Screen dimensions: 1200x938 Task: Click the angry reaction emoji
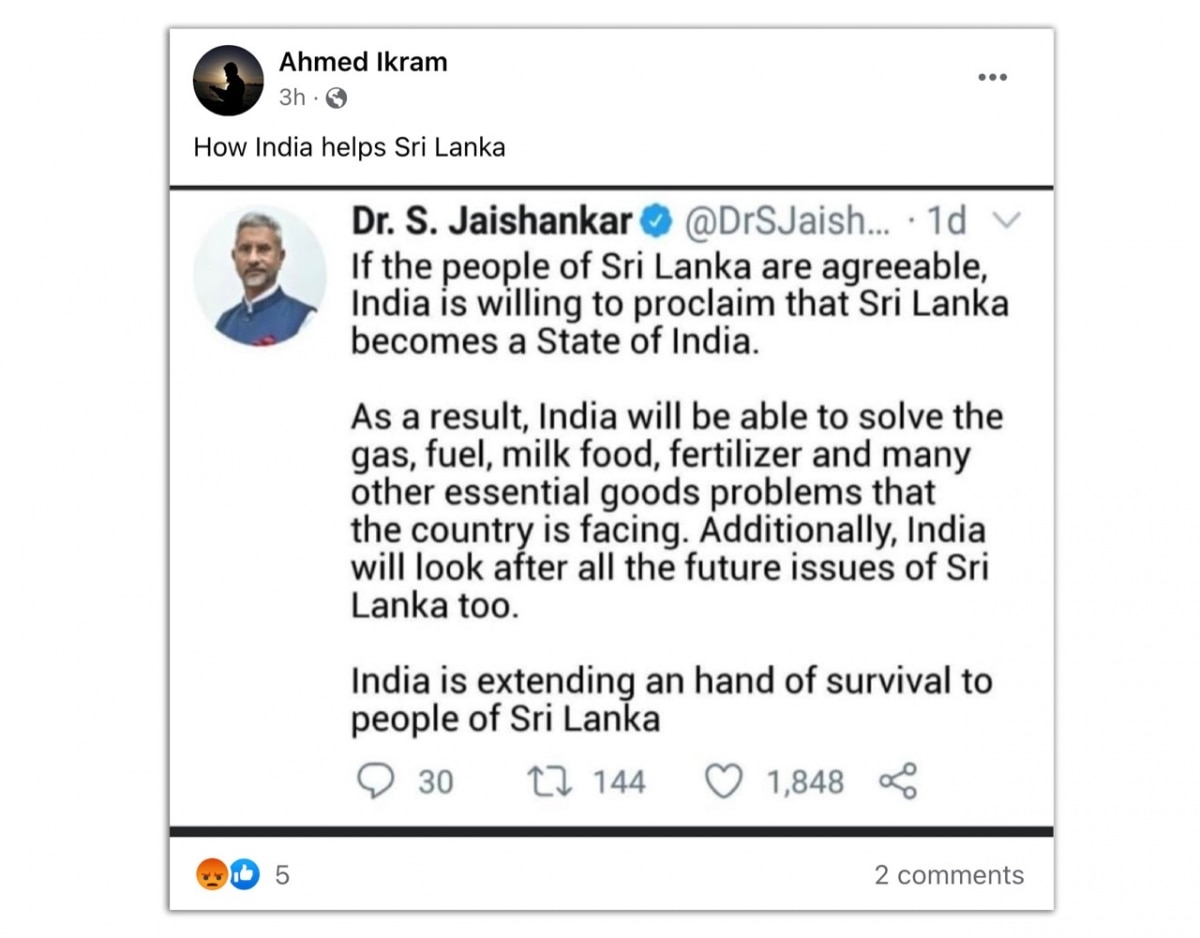coord(211,875)
